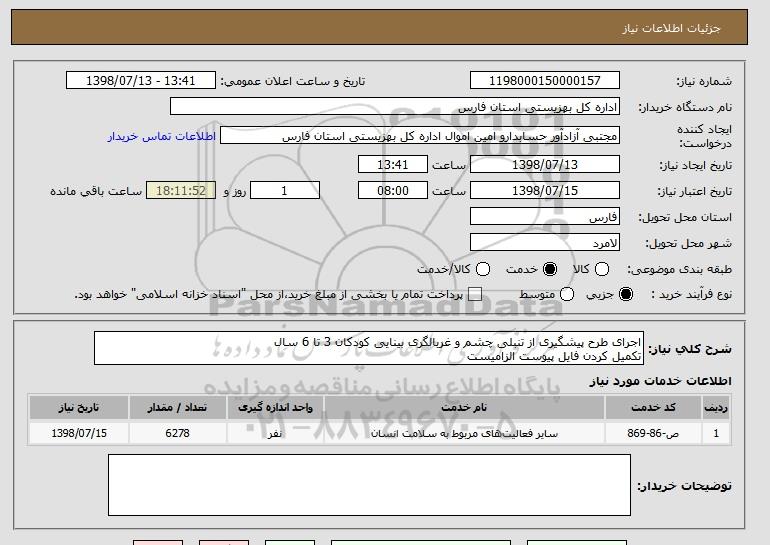This screenshot has height=545, width=770.
Task: Click the شرح کلی نیاز description box
Action: pos(369,348)
